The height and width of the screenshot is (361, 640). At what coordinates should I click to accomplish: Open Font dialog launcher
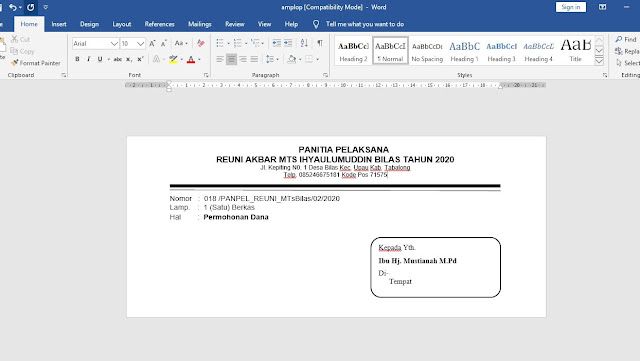pyautogui.click(x=206, y=75)
